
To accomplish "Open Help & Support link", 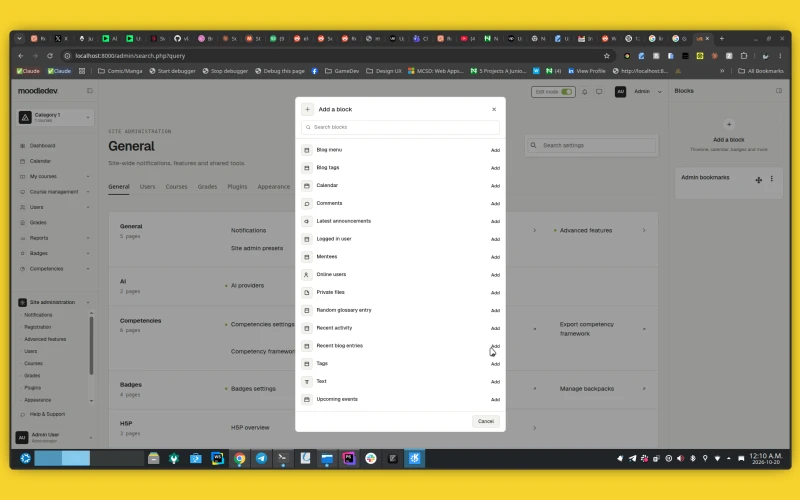I will point(47,414).
